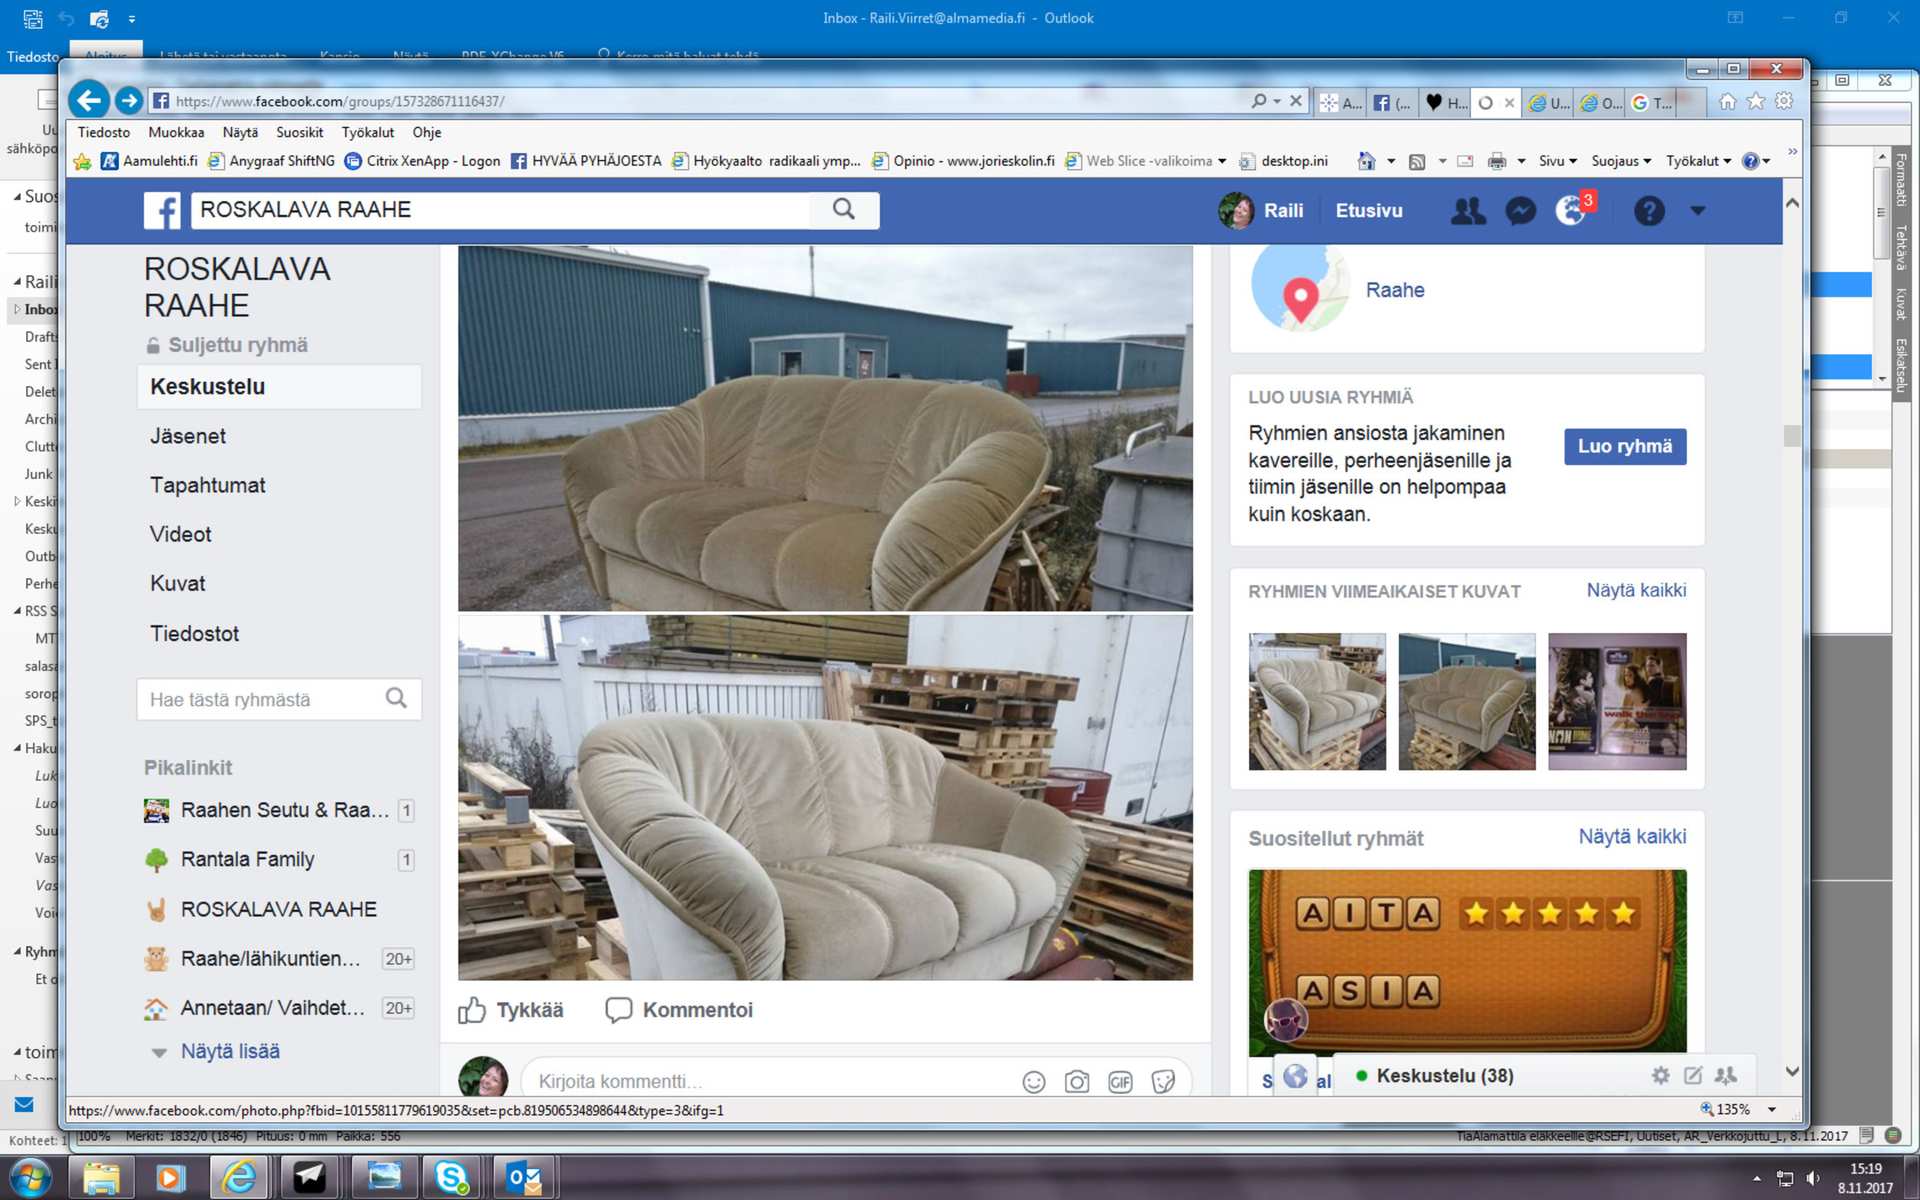Click the Facebook help question mark icon
Screen dimensions: 1920x1200
point(1649,211)
